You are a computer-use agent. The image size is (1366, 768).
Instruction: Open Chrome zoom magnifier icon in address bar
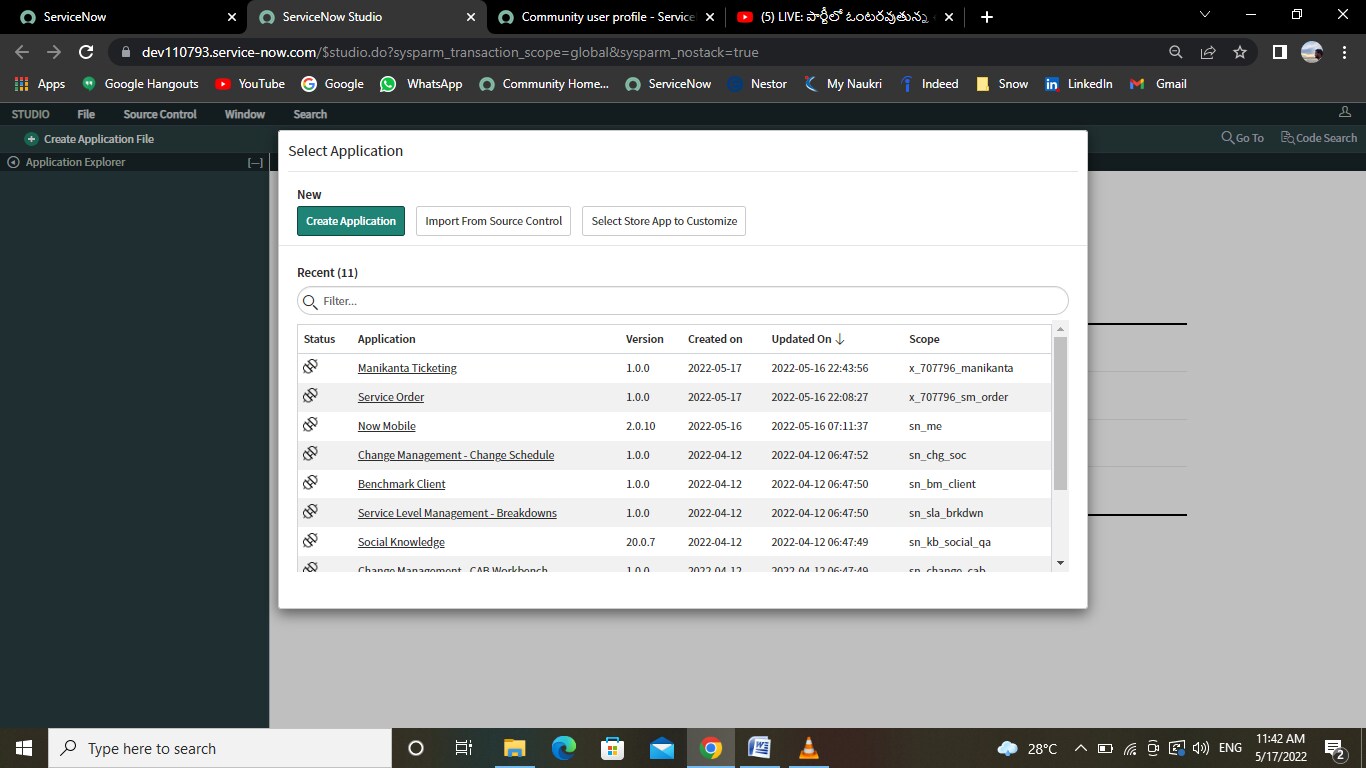click(1176, 52)
